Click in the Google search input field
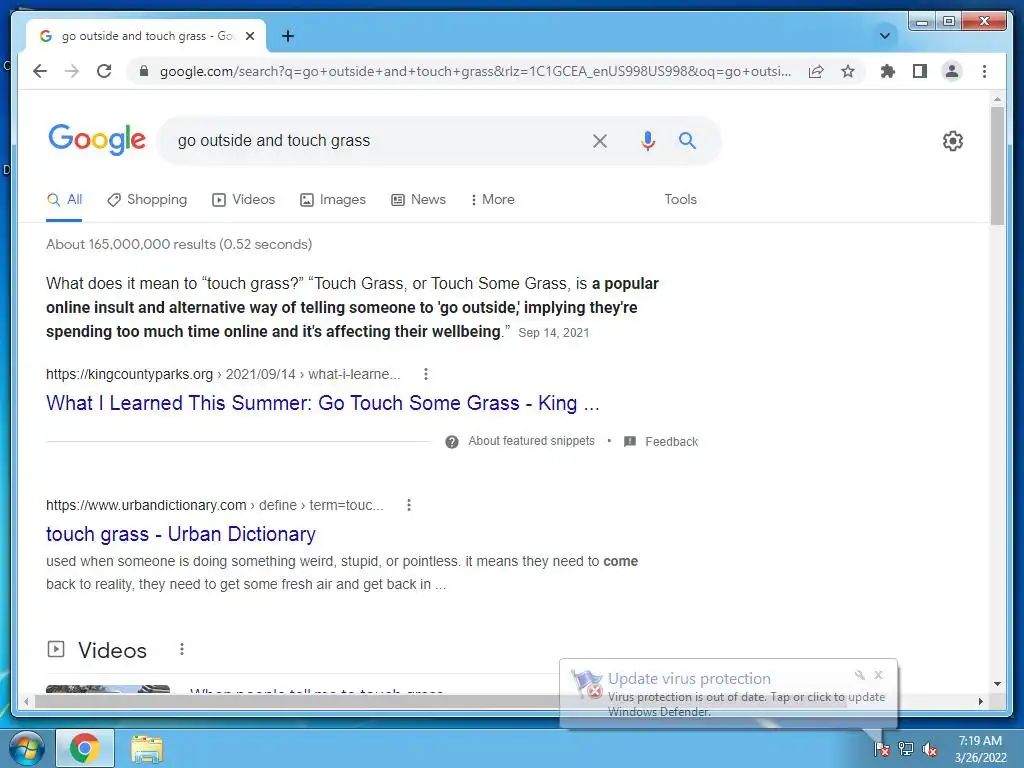Screen dimensions: 1024x768 379,140
